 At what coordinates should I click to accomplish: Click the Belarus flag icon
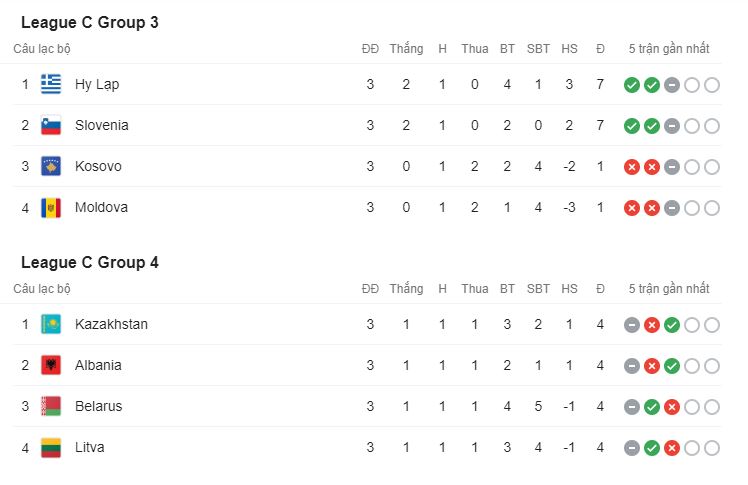(51, 406)
